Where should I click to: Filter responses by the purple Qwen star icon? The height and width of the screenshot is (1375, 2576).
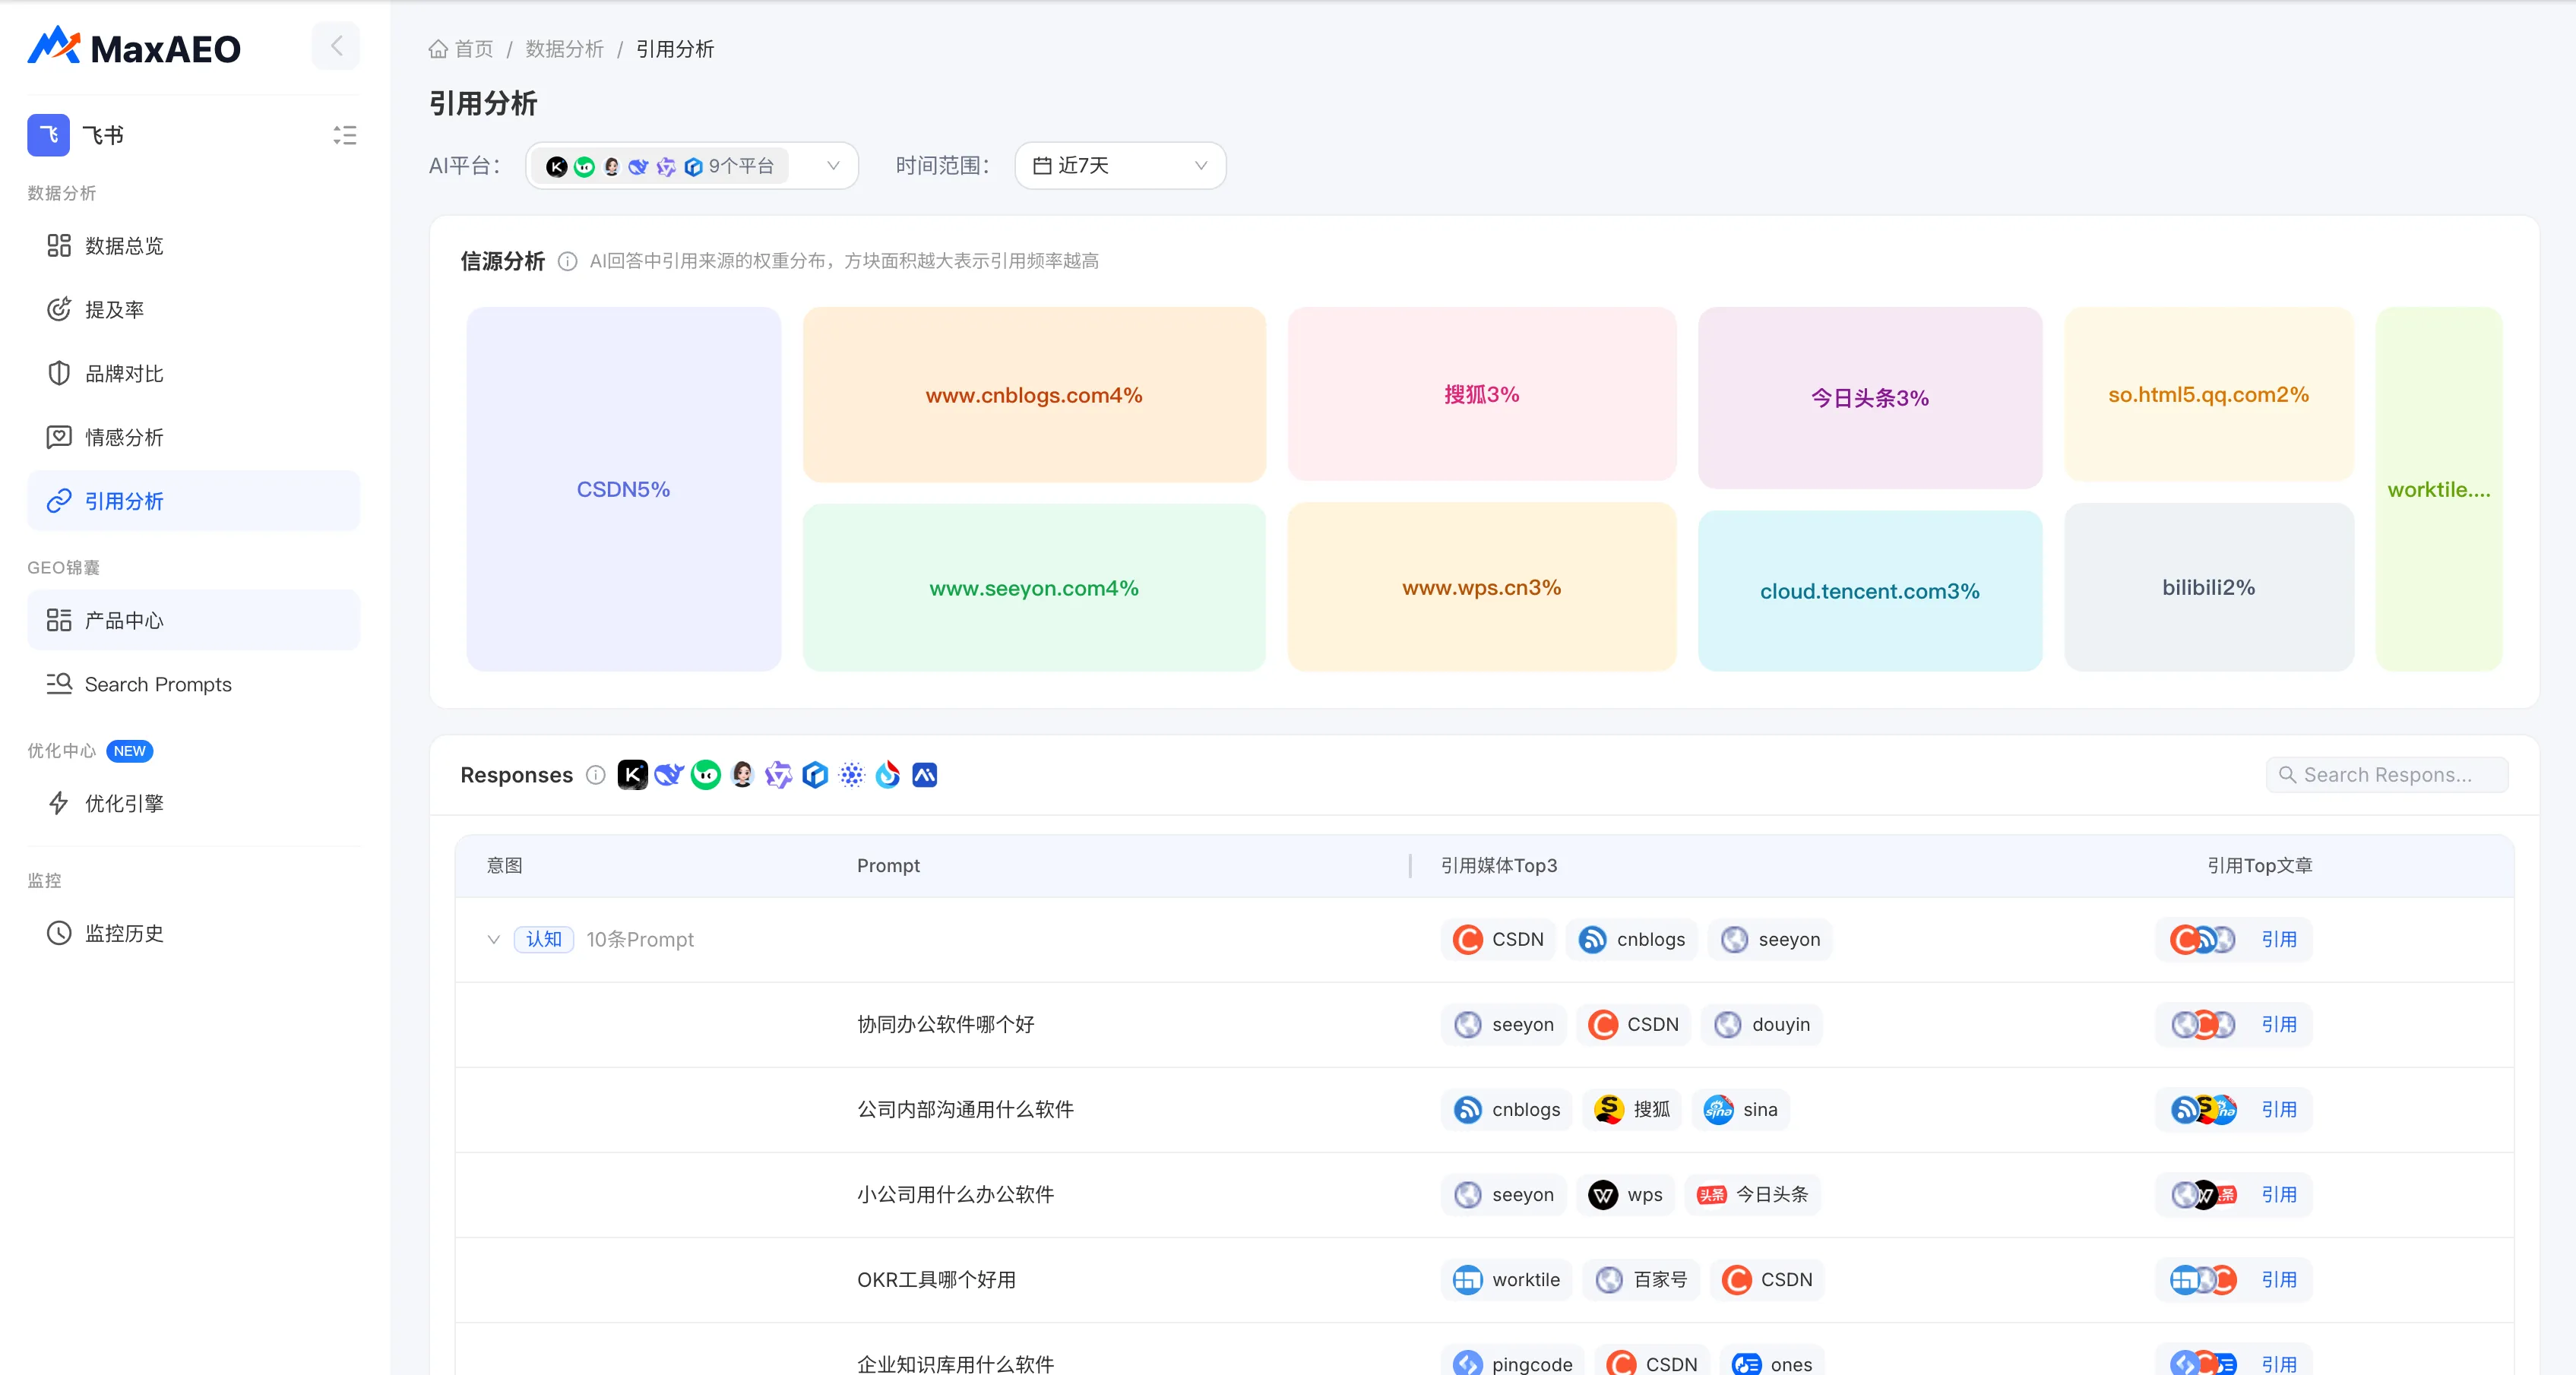coord(778,775)
